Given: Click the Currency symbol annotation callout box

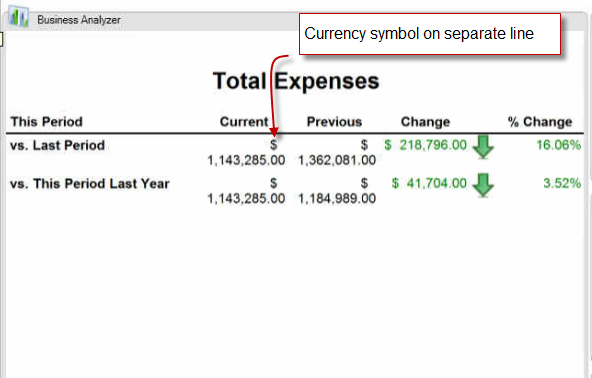Looking at the screenshot, I should point(430,34).
